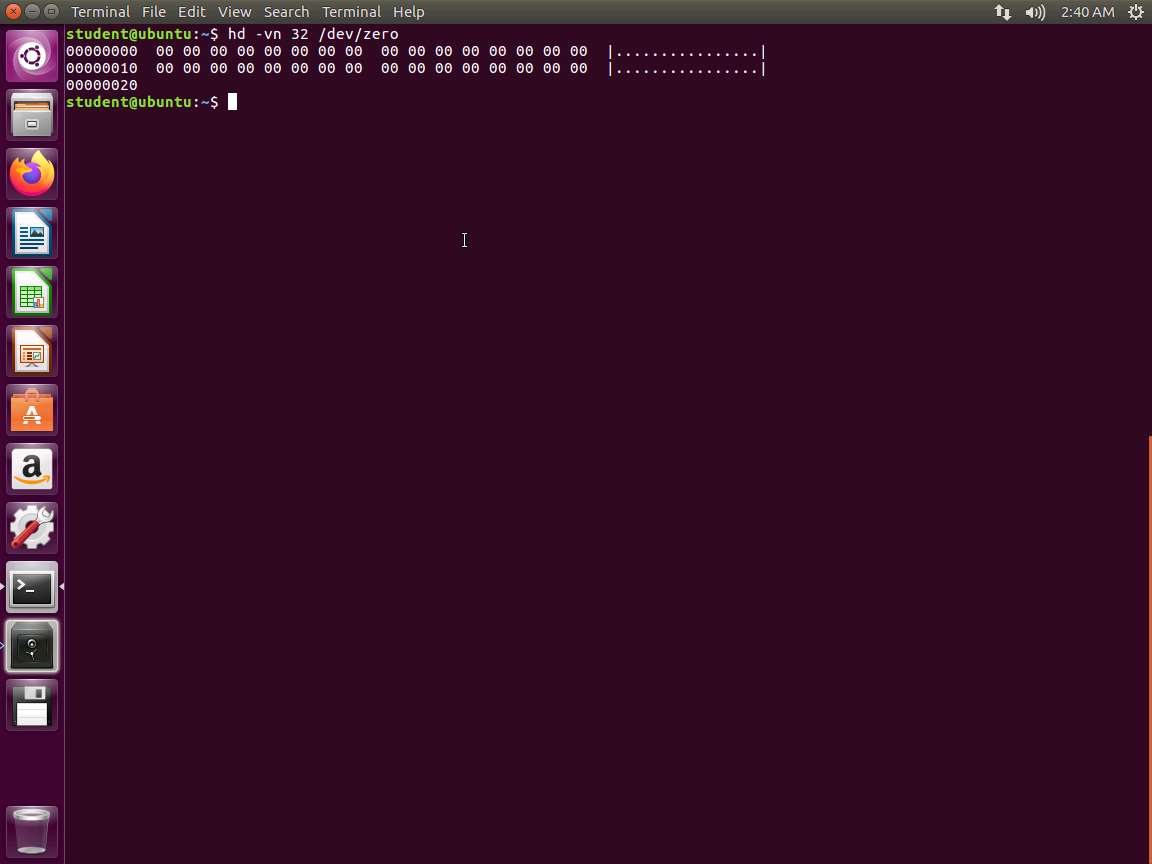Viewport: 1152px width, 864px height.
Task: Select the Terminal icon in dock
Action: pyautogui.click(x=32, y=587)
